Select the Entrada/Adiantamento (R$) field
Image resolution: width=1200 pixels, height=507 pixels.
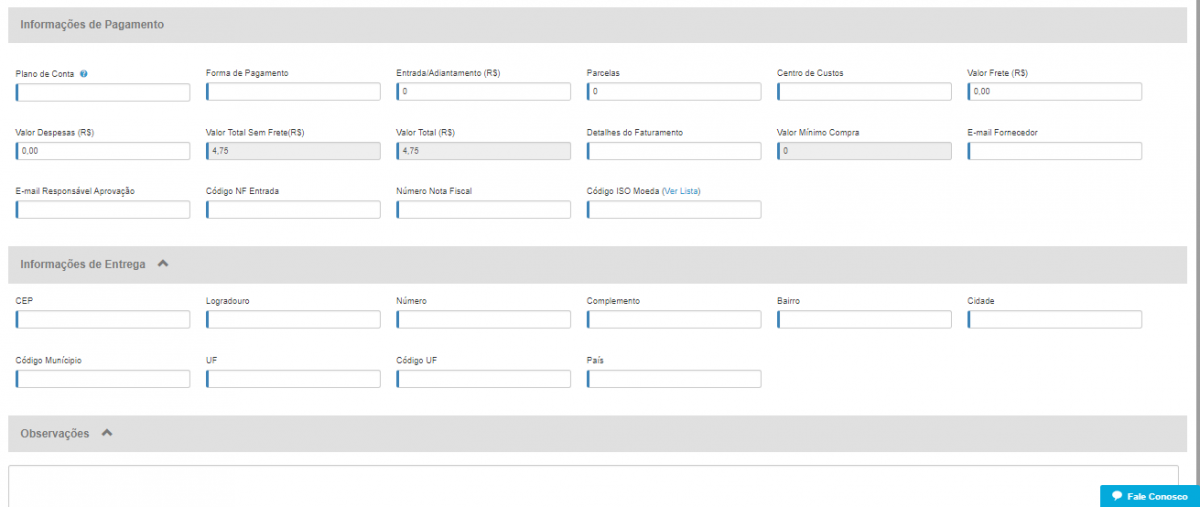(484, 92)
